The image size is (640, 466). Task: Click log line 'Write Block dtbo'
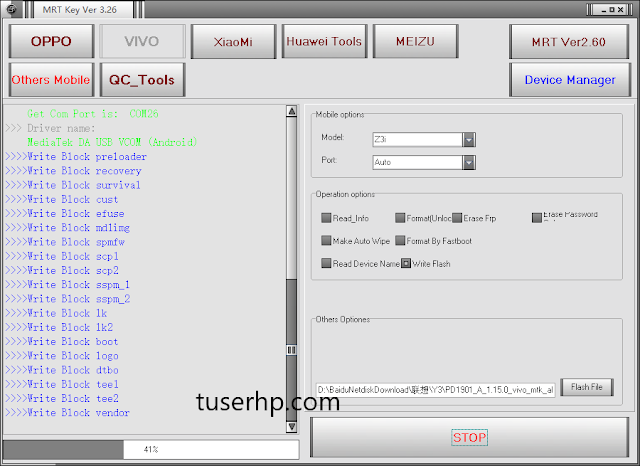pyautogui.click(x=62, y=370)
